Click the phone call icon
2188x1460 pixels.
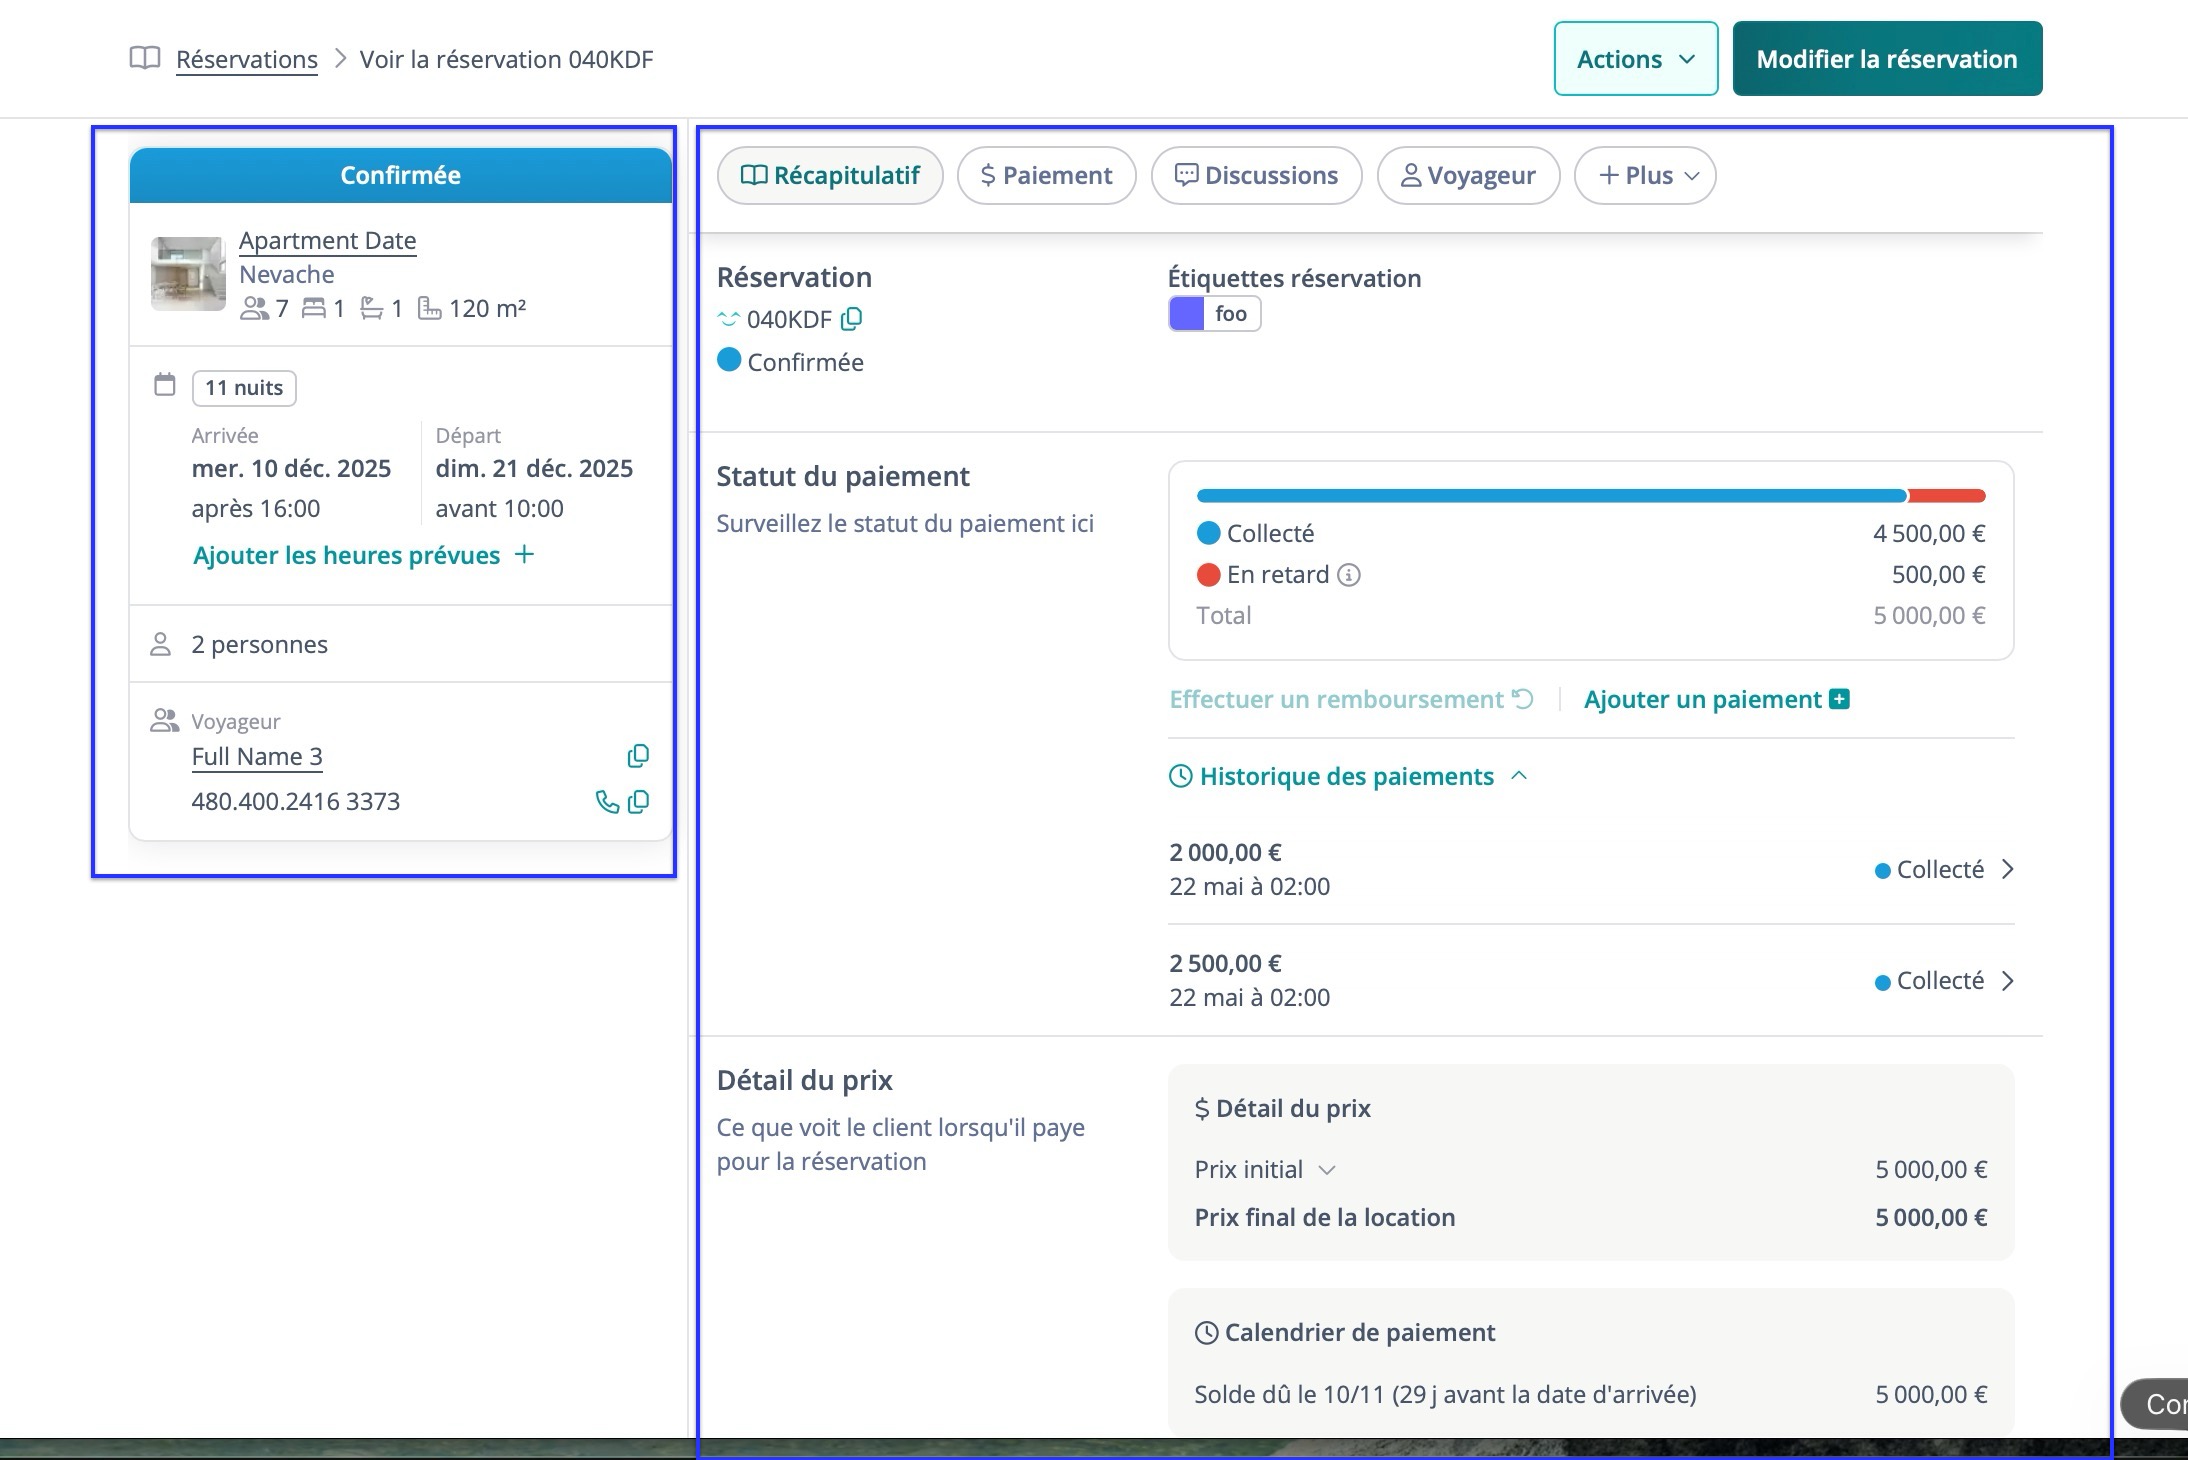click(x=606, y=801)
